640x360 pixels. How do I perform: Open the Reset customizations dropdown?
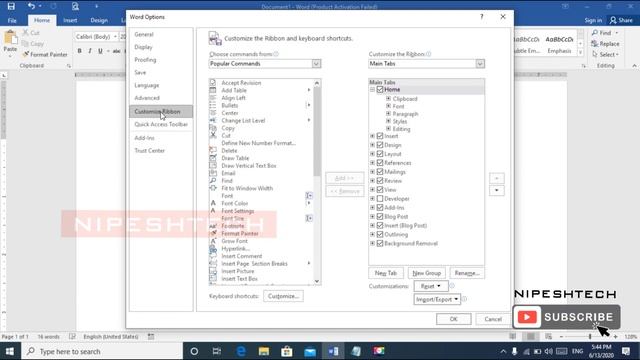pyautogui.click(x=431, y=286)
